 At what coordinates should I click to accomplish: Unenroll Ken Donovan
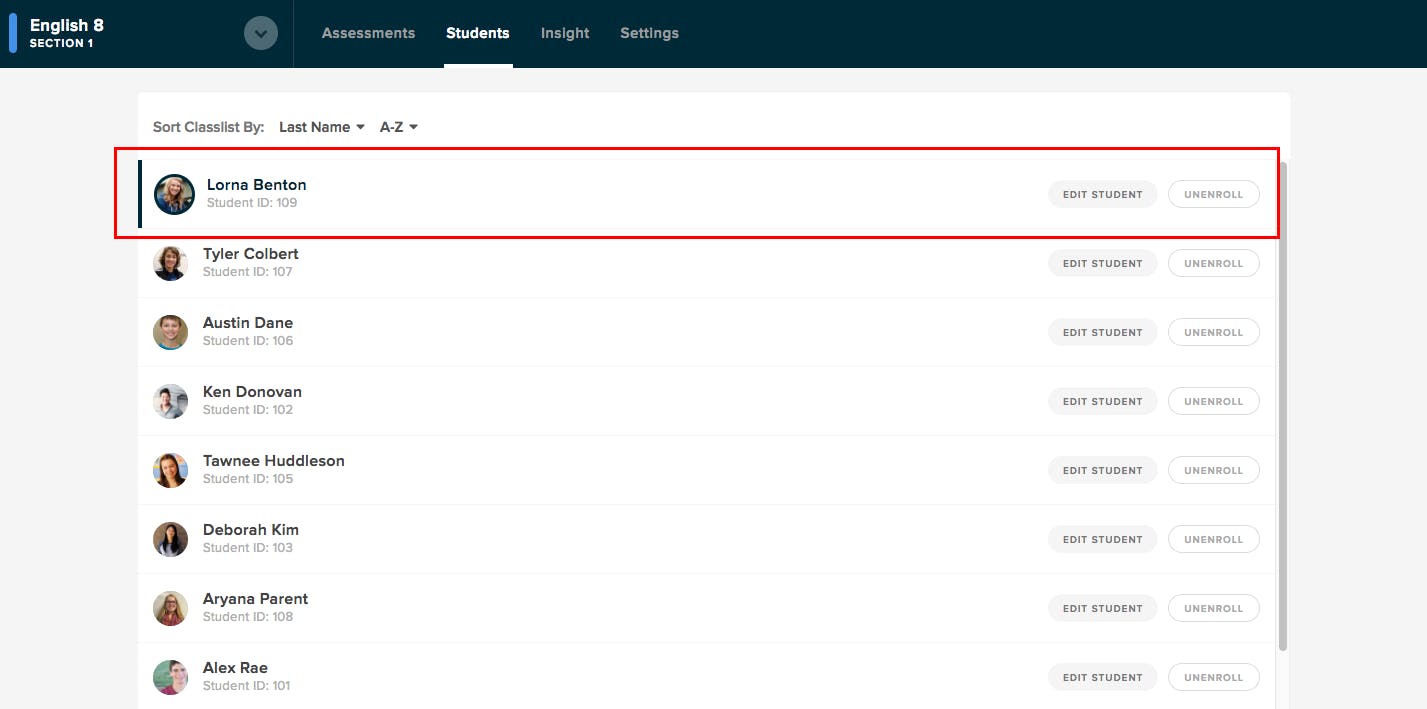point(1213,401)
